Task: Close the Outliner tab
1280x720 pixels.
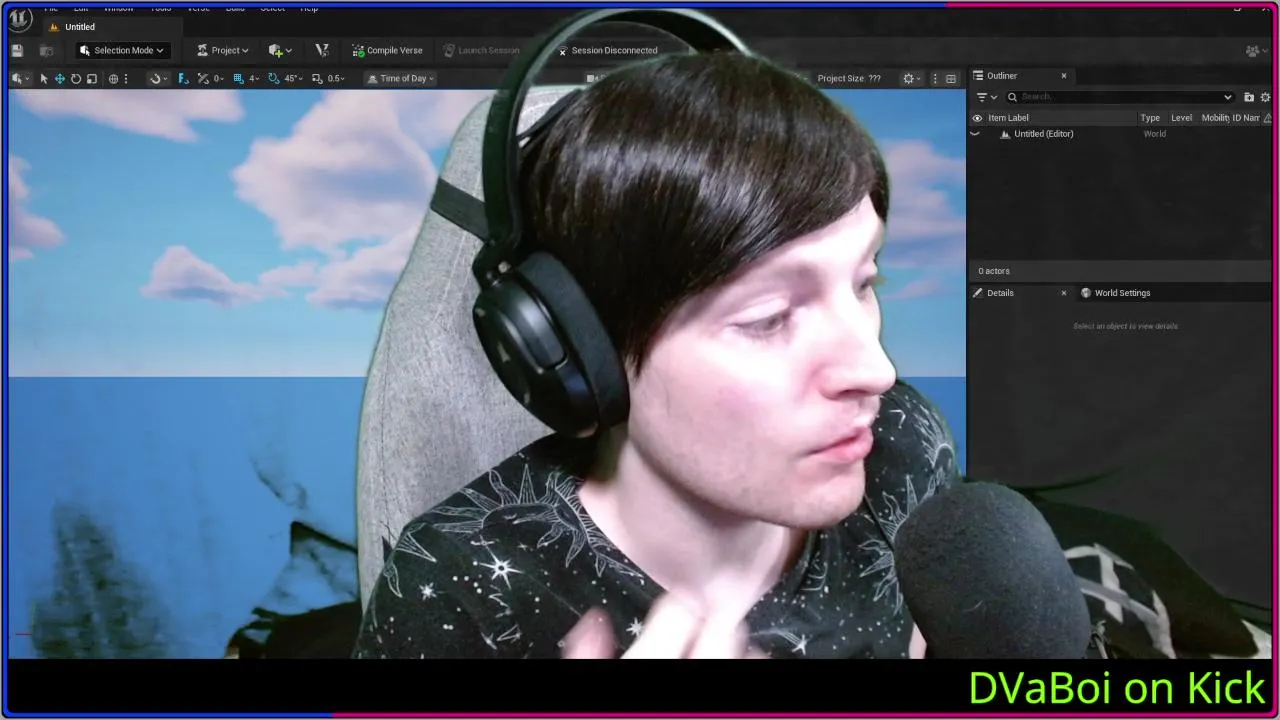Action: tap(1064, 76)
